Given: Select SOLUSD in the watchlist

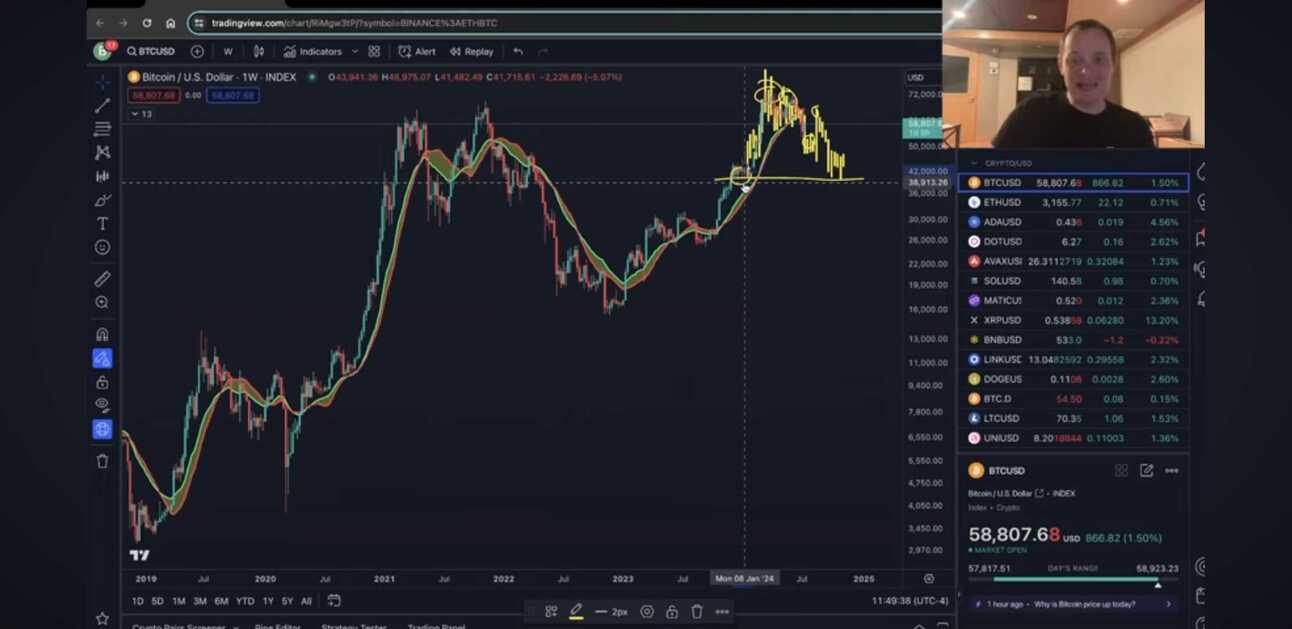Looking at the screenshot, I should 1073,281.
